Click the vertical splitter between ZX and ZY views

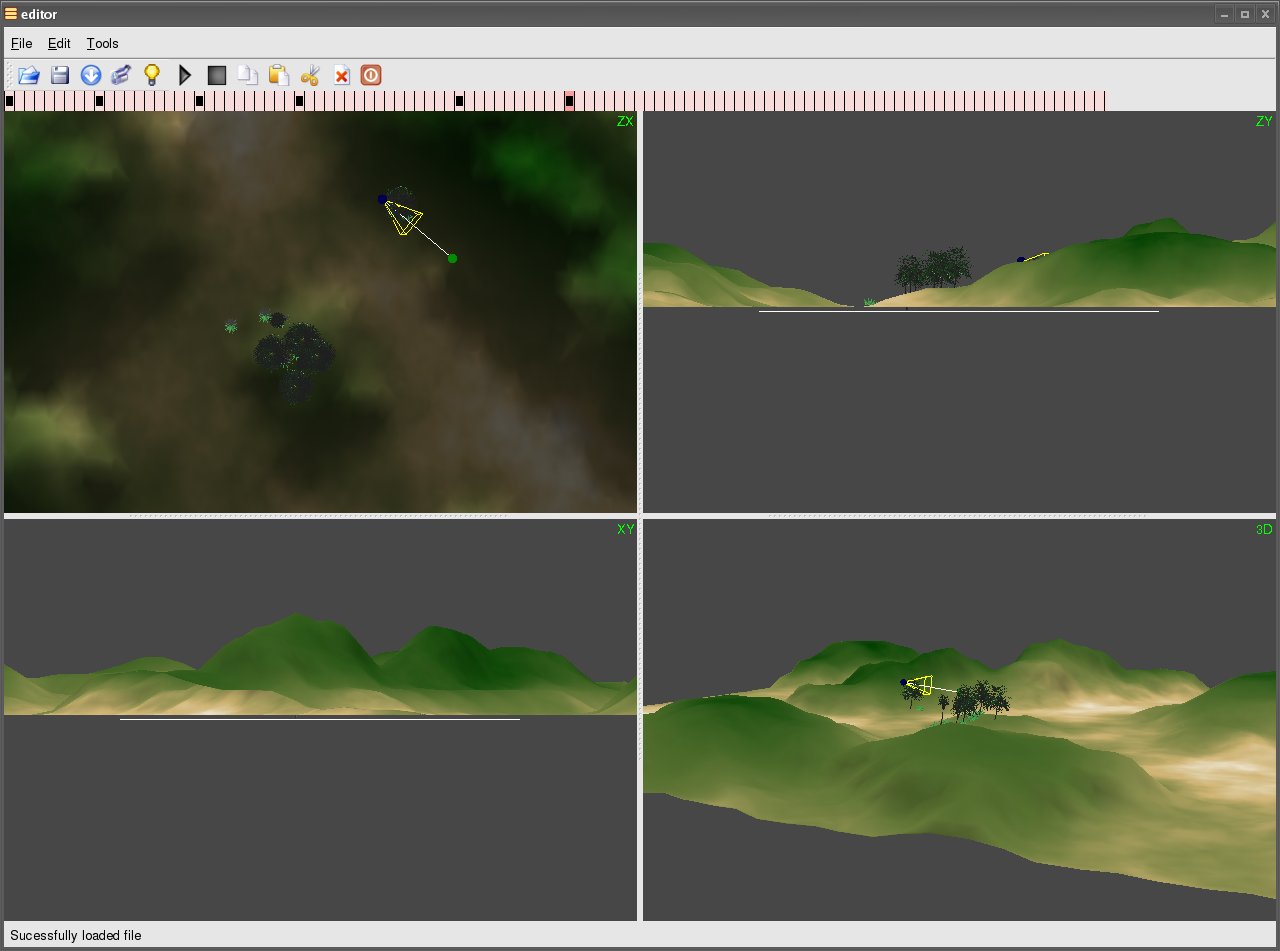640,311
